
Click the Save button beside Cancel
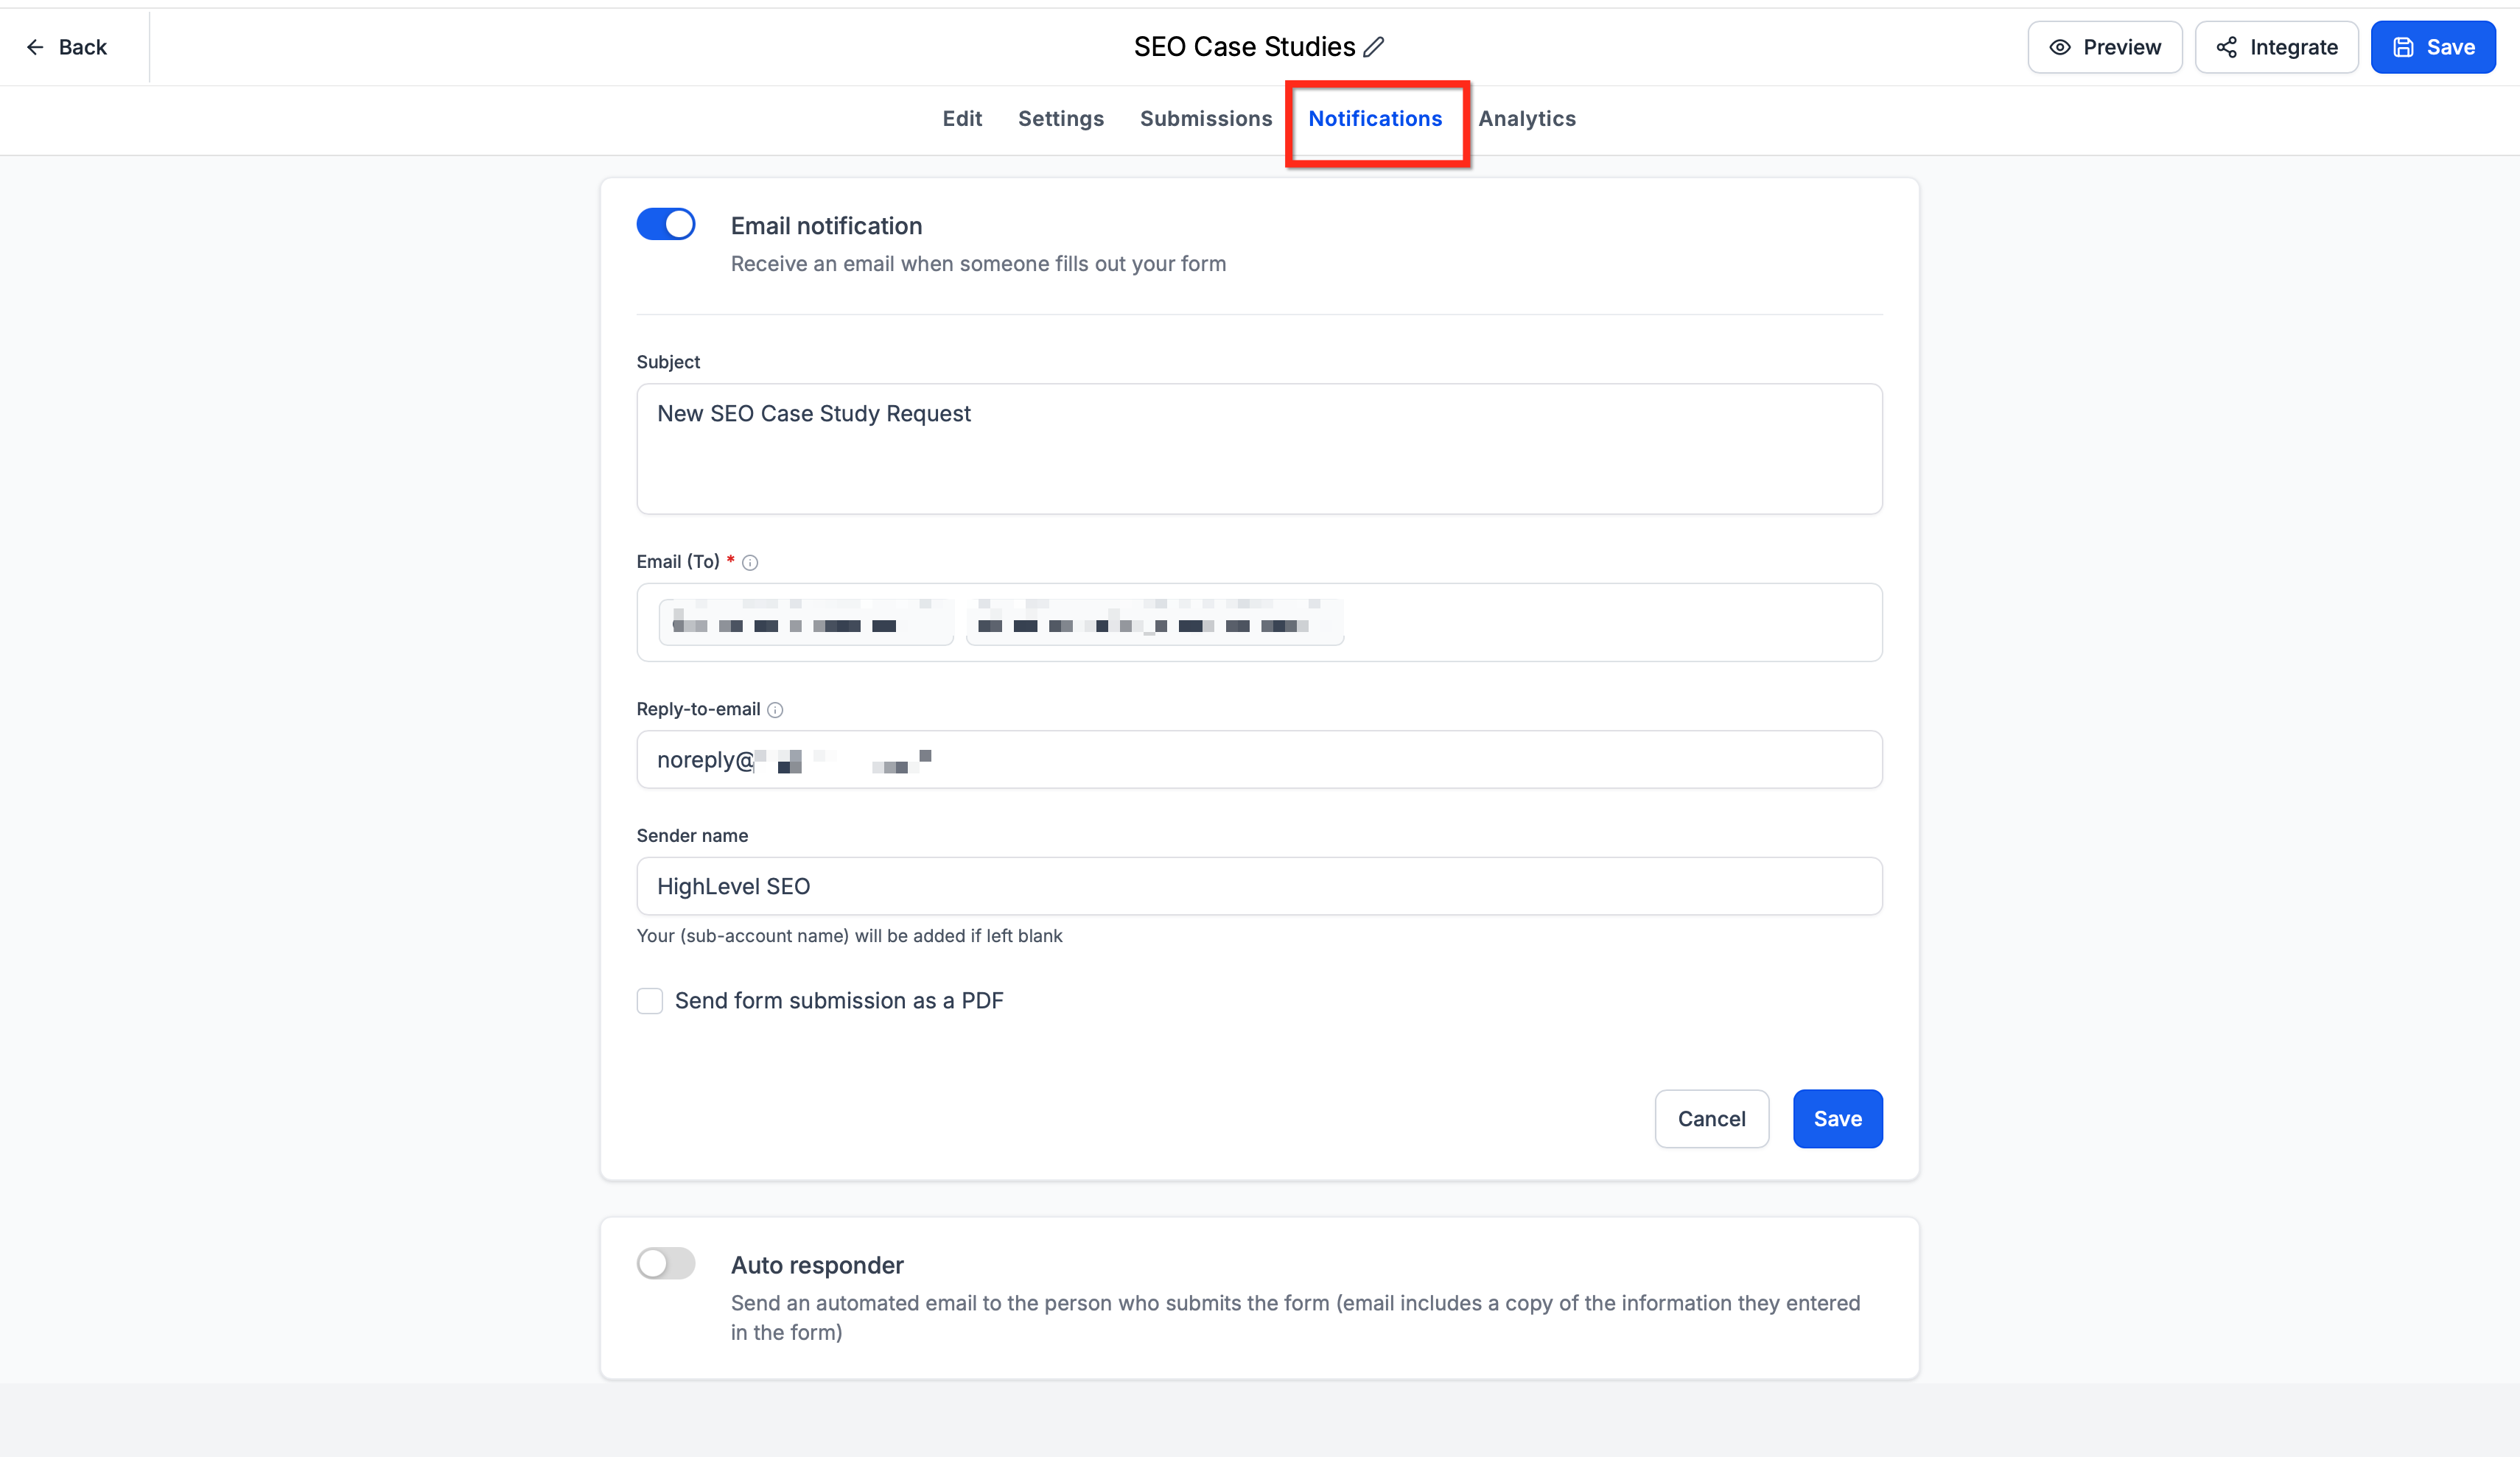(1837, 1119)
